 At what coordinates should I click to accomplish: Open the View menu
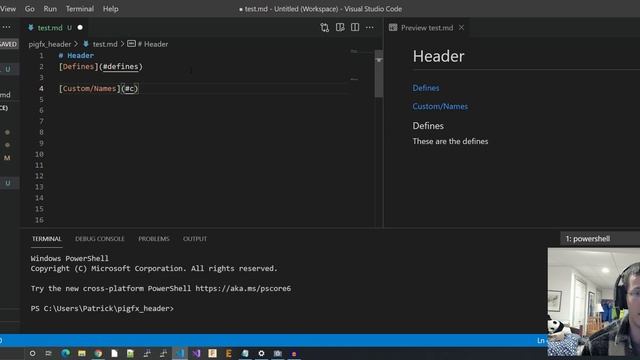coord(8,9)
